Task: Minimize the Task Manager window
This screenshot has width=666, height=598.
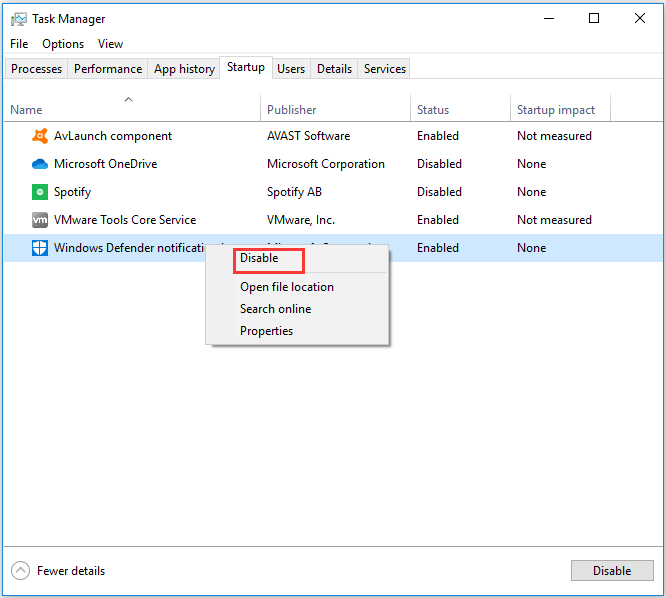Action: 549,18
